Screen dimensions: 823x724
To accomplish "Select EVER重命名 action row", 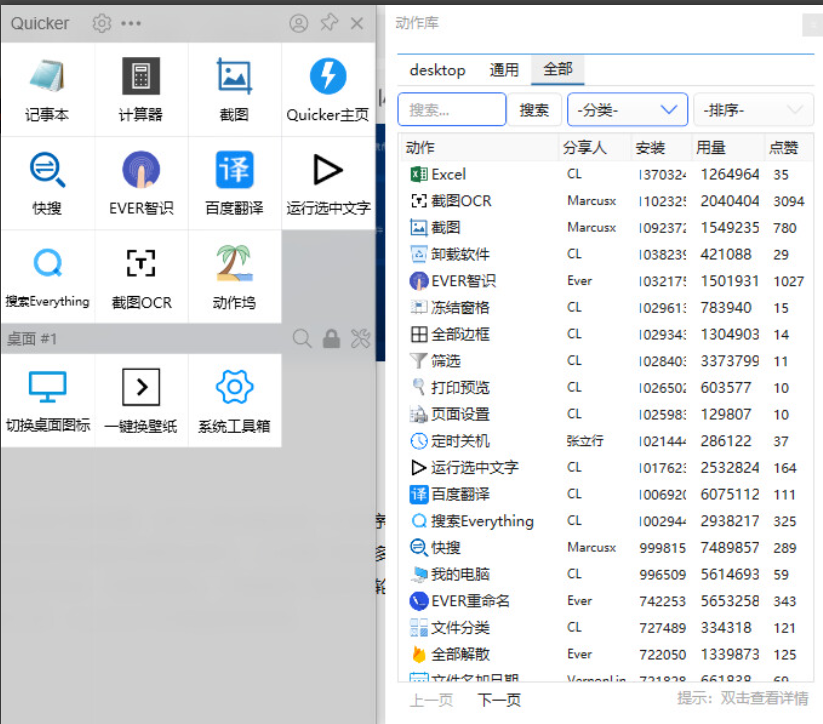I will click(x=607, y=601).
